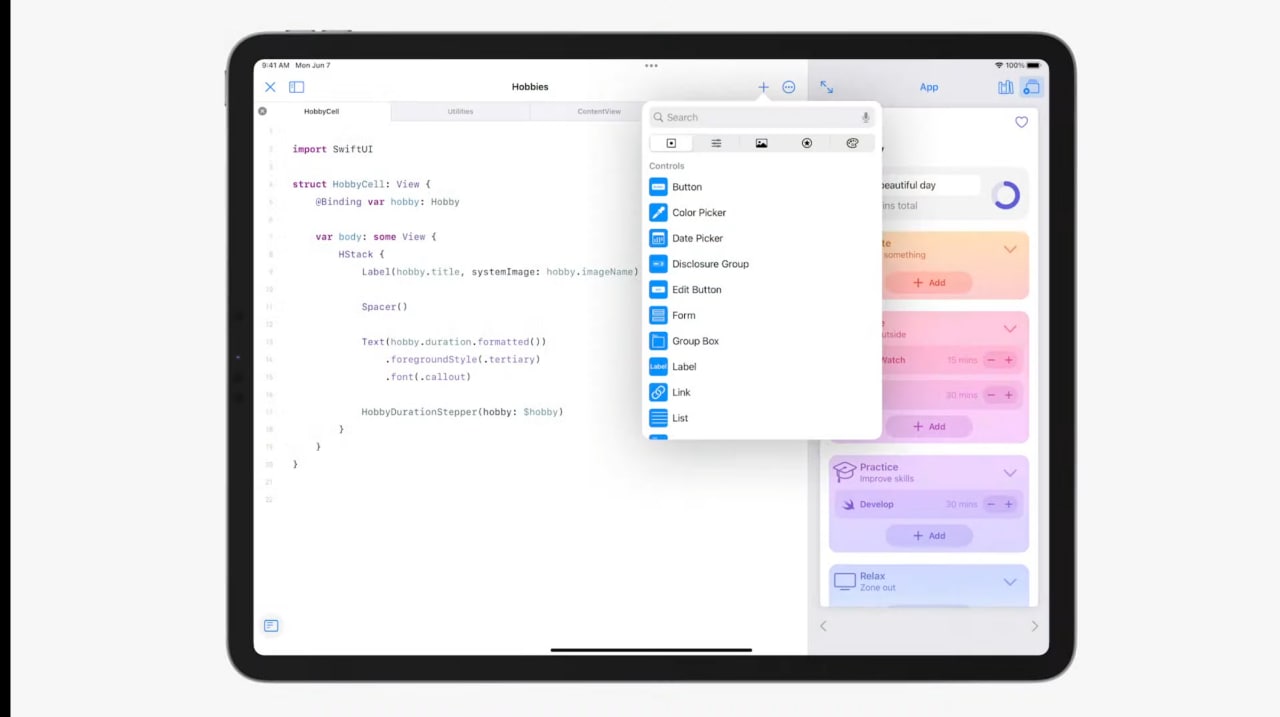1280x717 pixels.
Task: Decrease the 15 mins duration
Action: point(991,360)
